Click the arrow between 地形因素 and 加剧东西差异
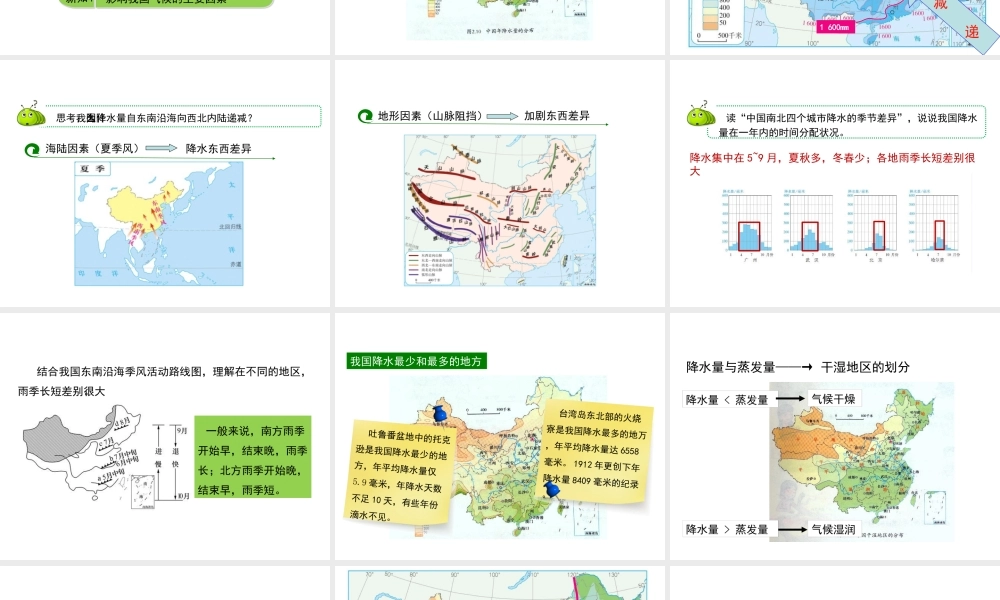The height and width of the screenshot is (600, 1000). coord(503,116)
